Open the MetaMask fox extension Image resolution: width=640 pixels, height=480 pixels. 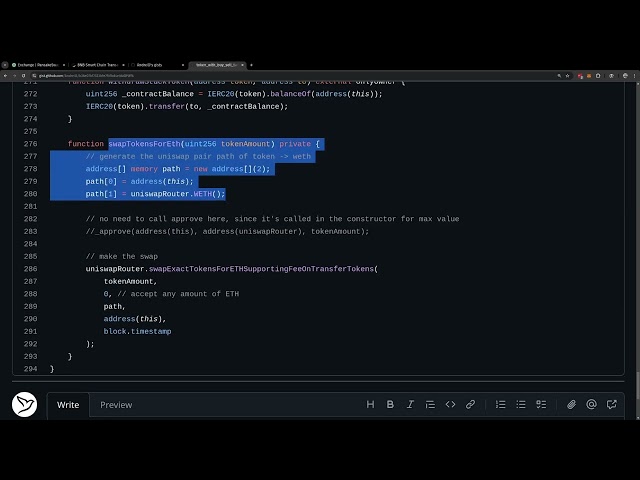click(589, 76)
